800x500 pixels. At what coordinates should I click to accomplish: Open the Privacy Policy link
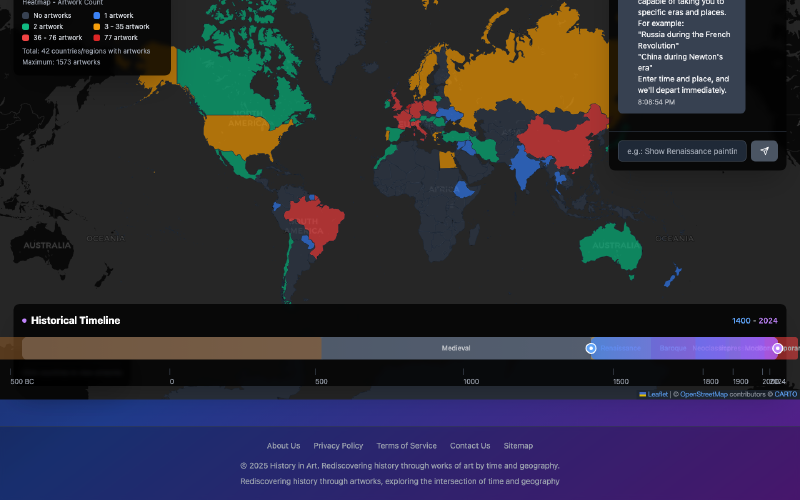coord(338,446)
